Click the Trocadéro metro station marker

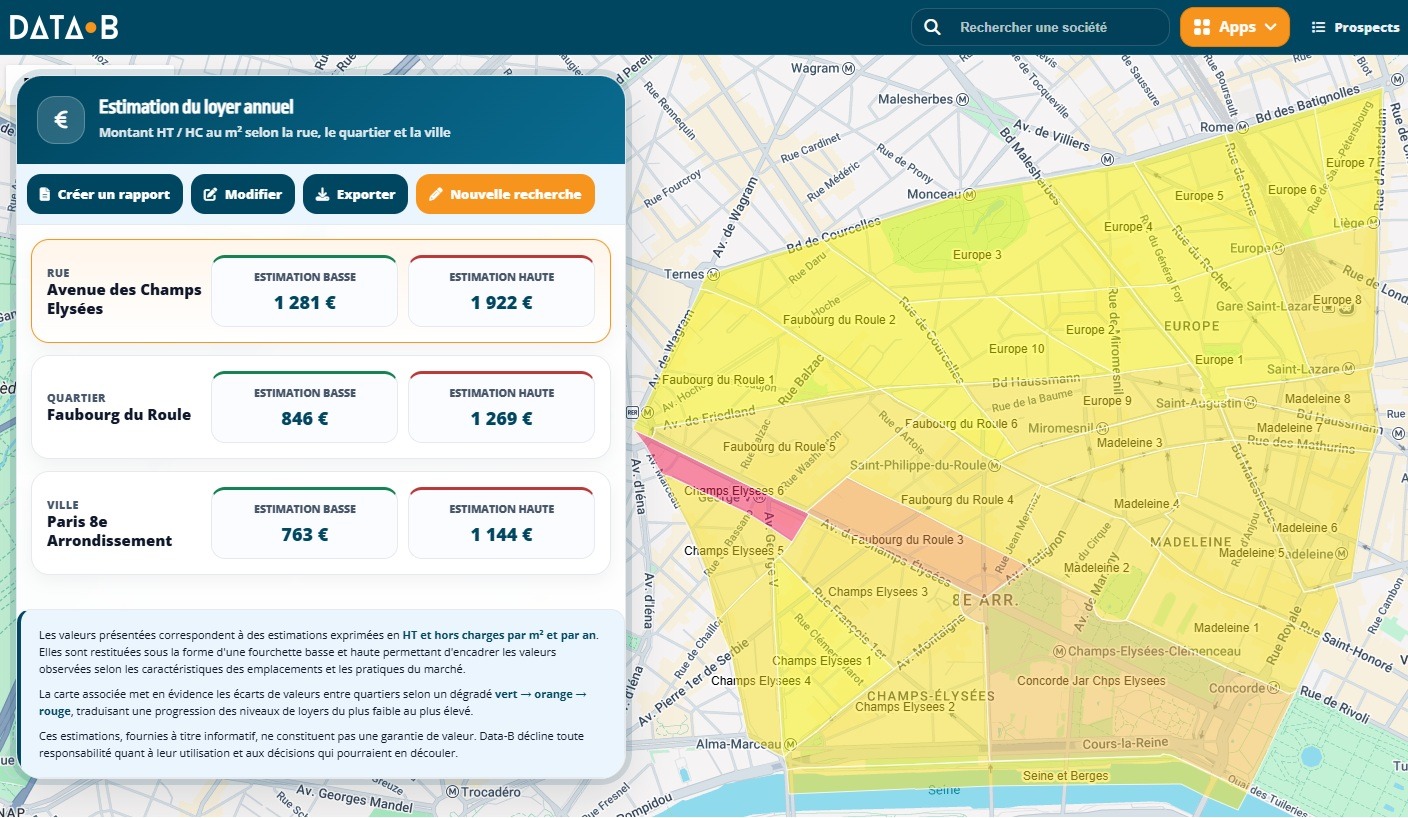453,792
